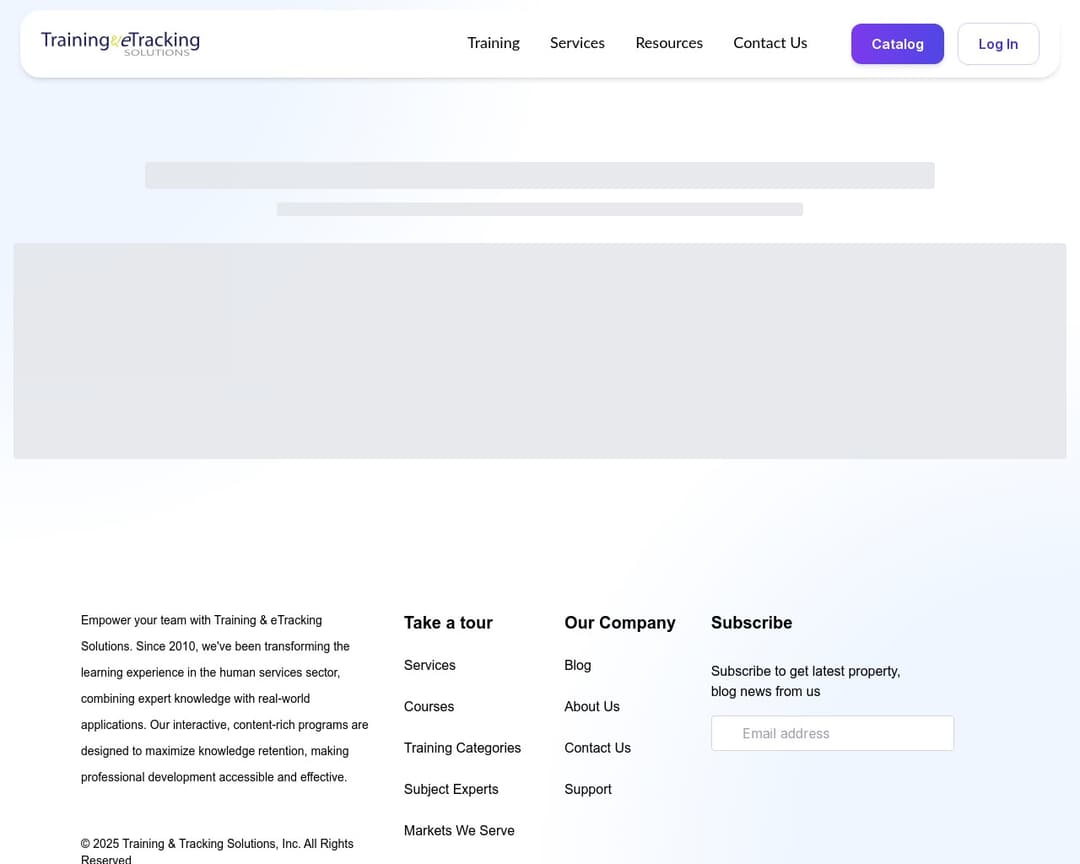1080x864 pixels.
Task: Open the Courses footer link
Action: (429, 706)
